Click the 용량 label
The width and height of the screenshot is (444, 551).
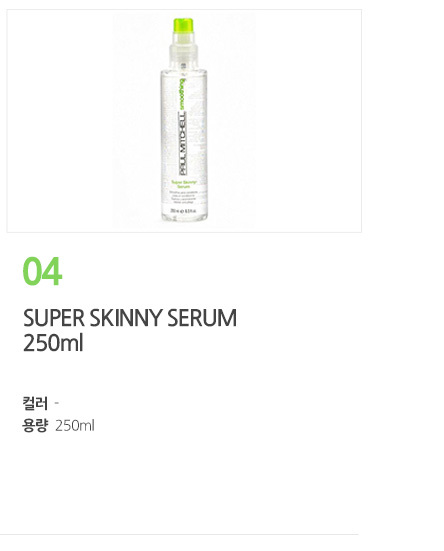tap(35, 426)
